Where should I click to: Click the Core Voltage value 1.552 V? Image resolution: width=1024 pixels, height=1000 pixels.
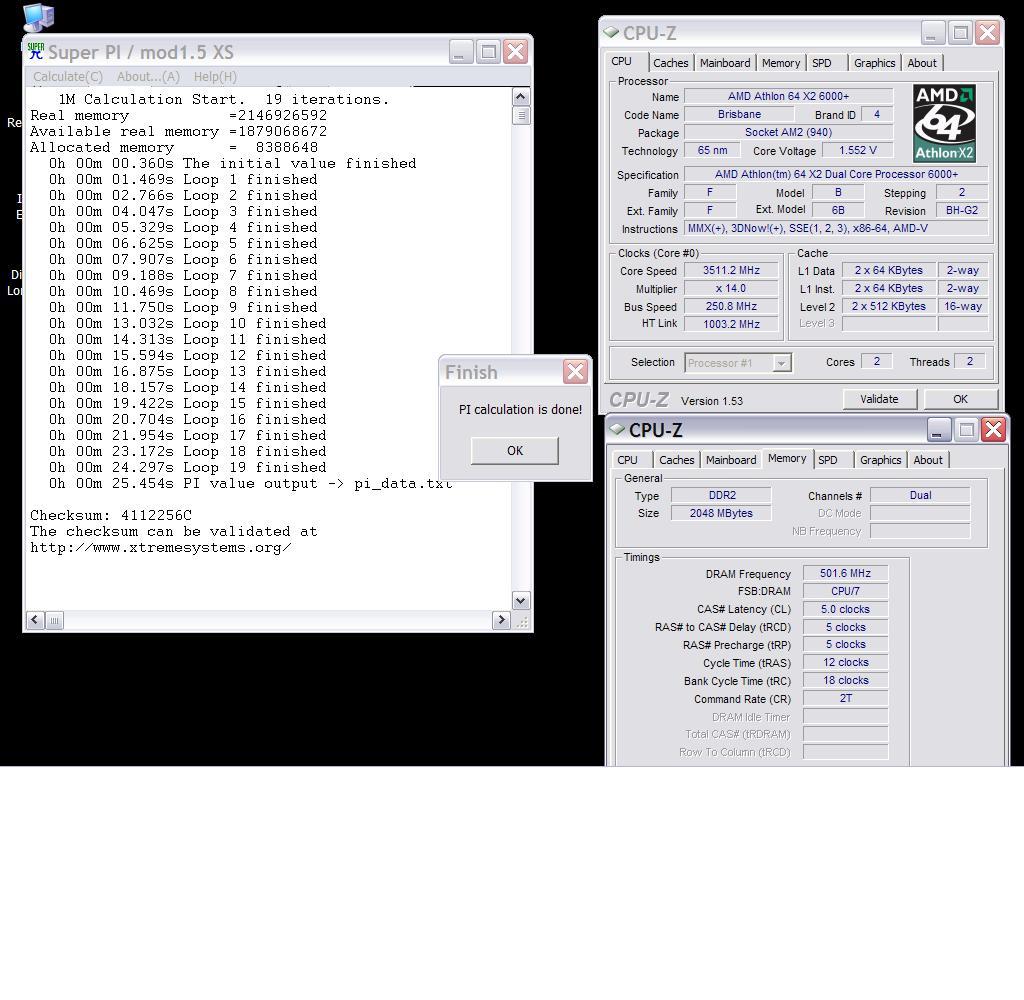pyautogui.click(x=857, y=150)
